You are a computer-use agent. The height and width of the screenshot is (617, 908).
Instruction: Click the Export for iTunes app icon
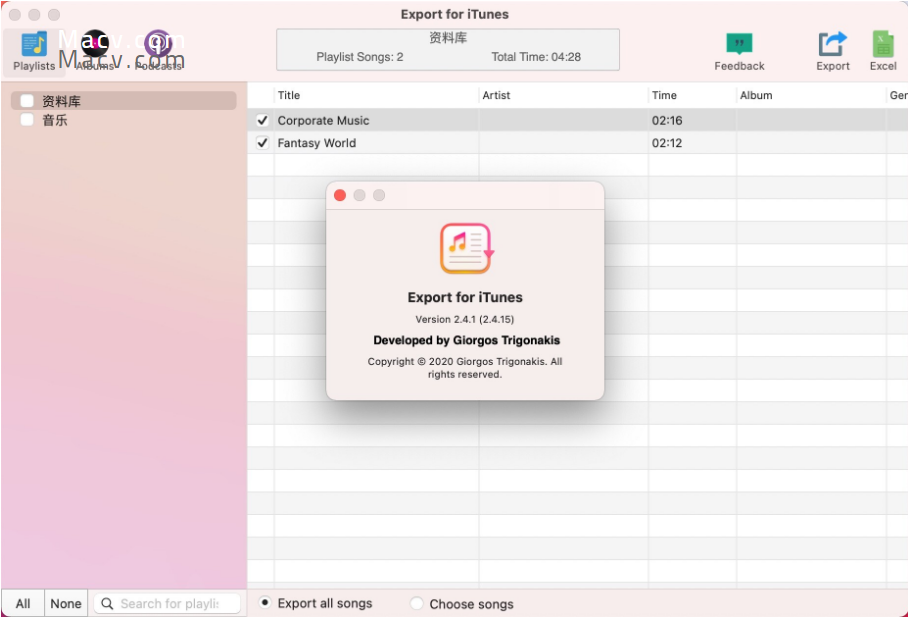point(464,247)
